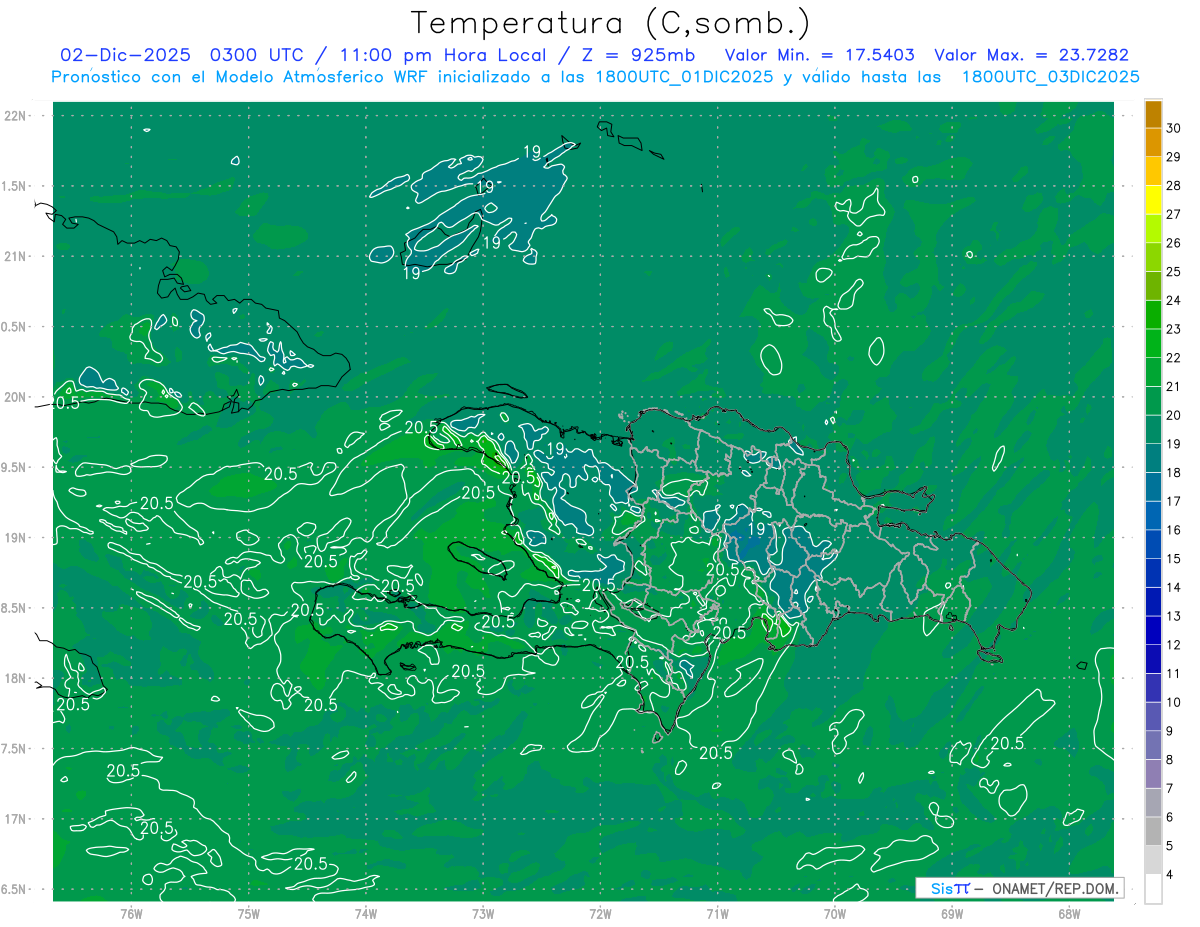Click legend value 23
The image size is (1200, 927).
pos(1174,329)
